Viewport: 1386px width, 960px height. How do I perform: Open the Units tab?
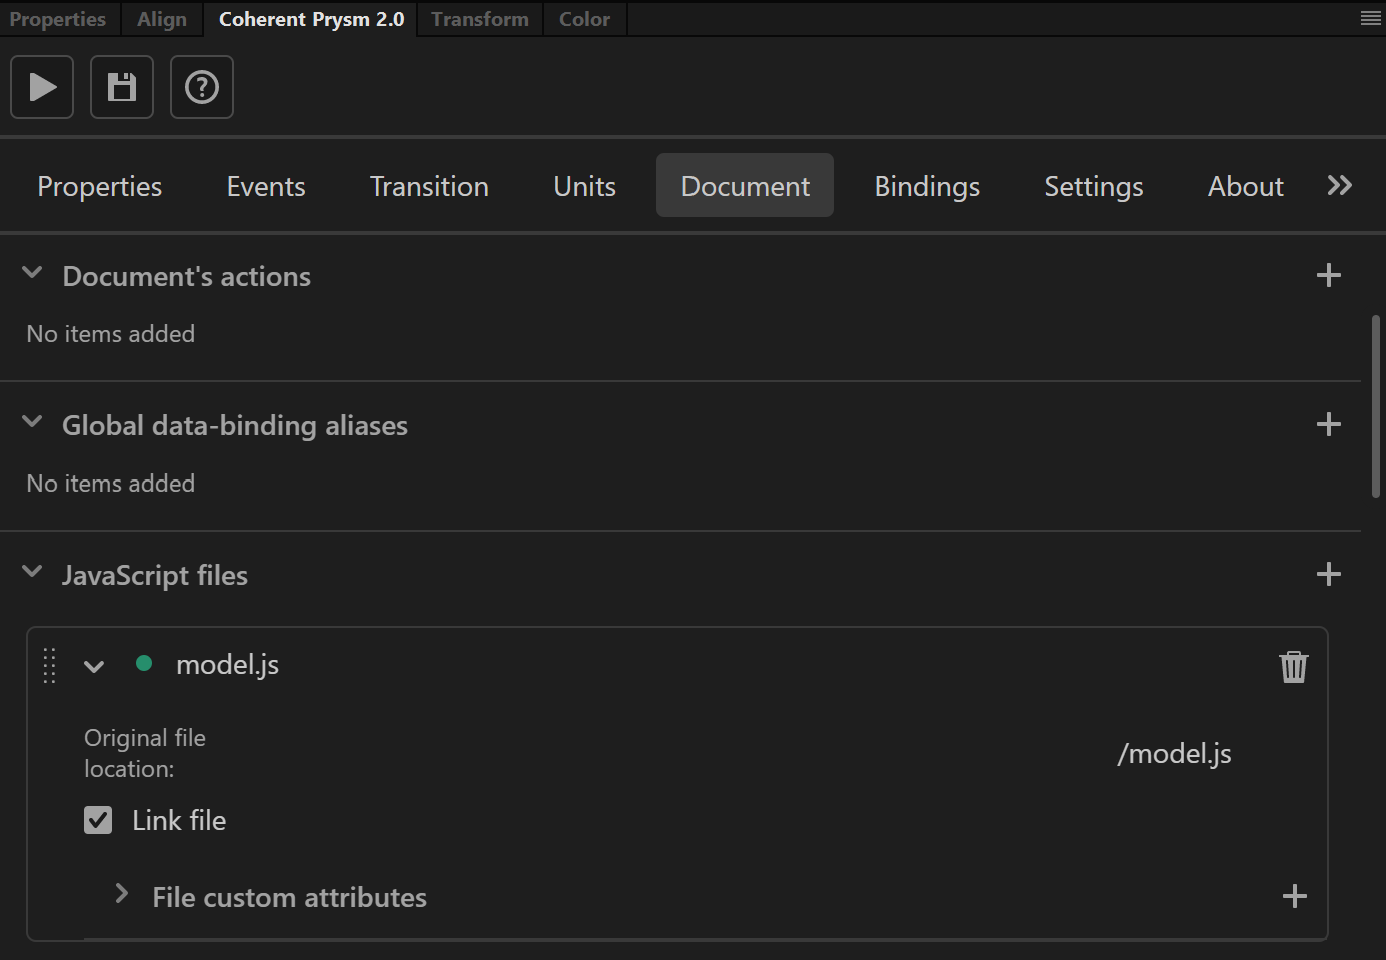coord(585,186)
